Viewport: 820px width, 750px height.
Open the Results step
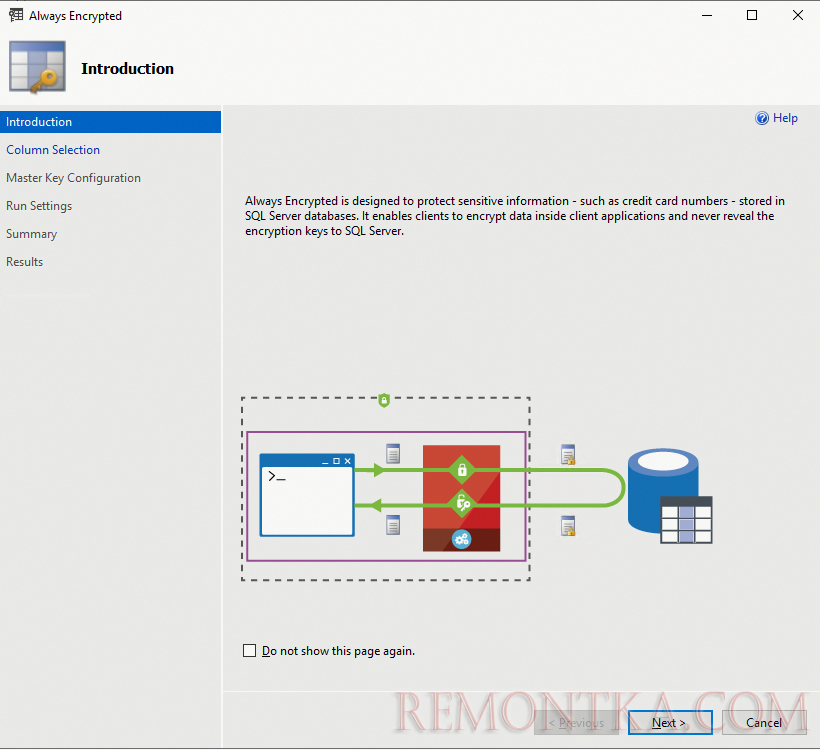tap(25, 262)
